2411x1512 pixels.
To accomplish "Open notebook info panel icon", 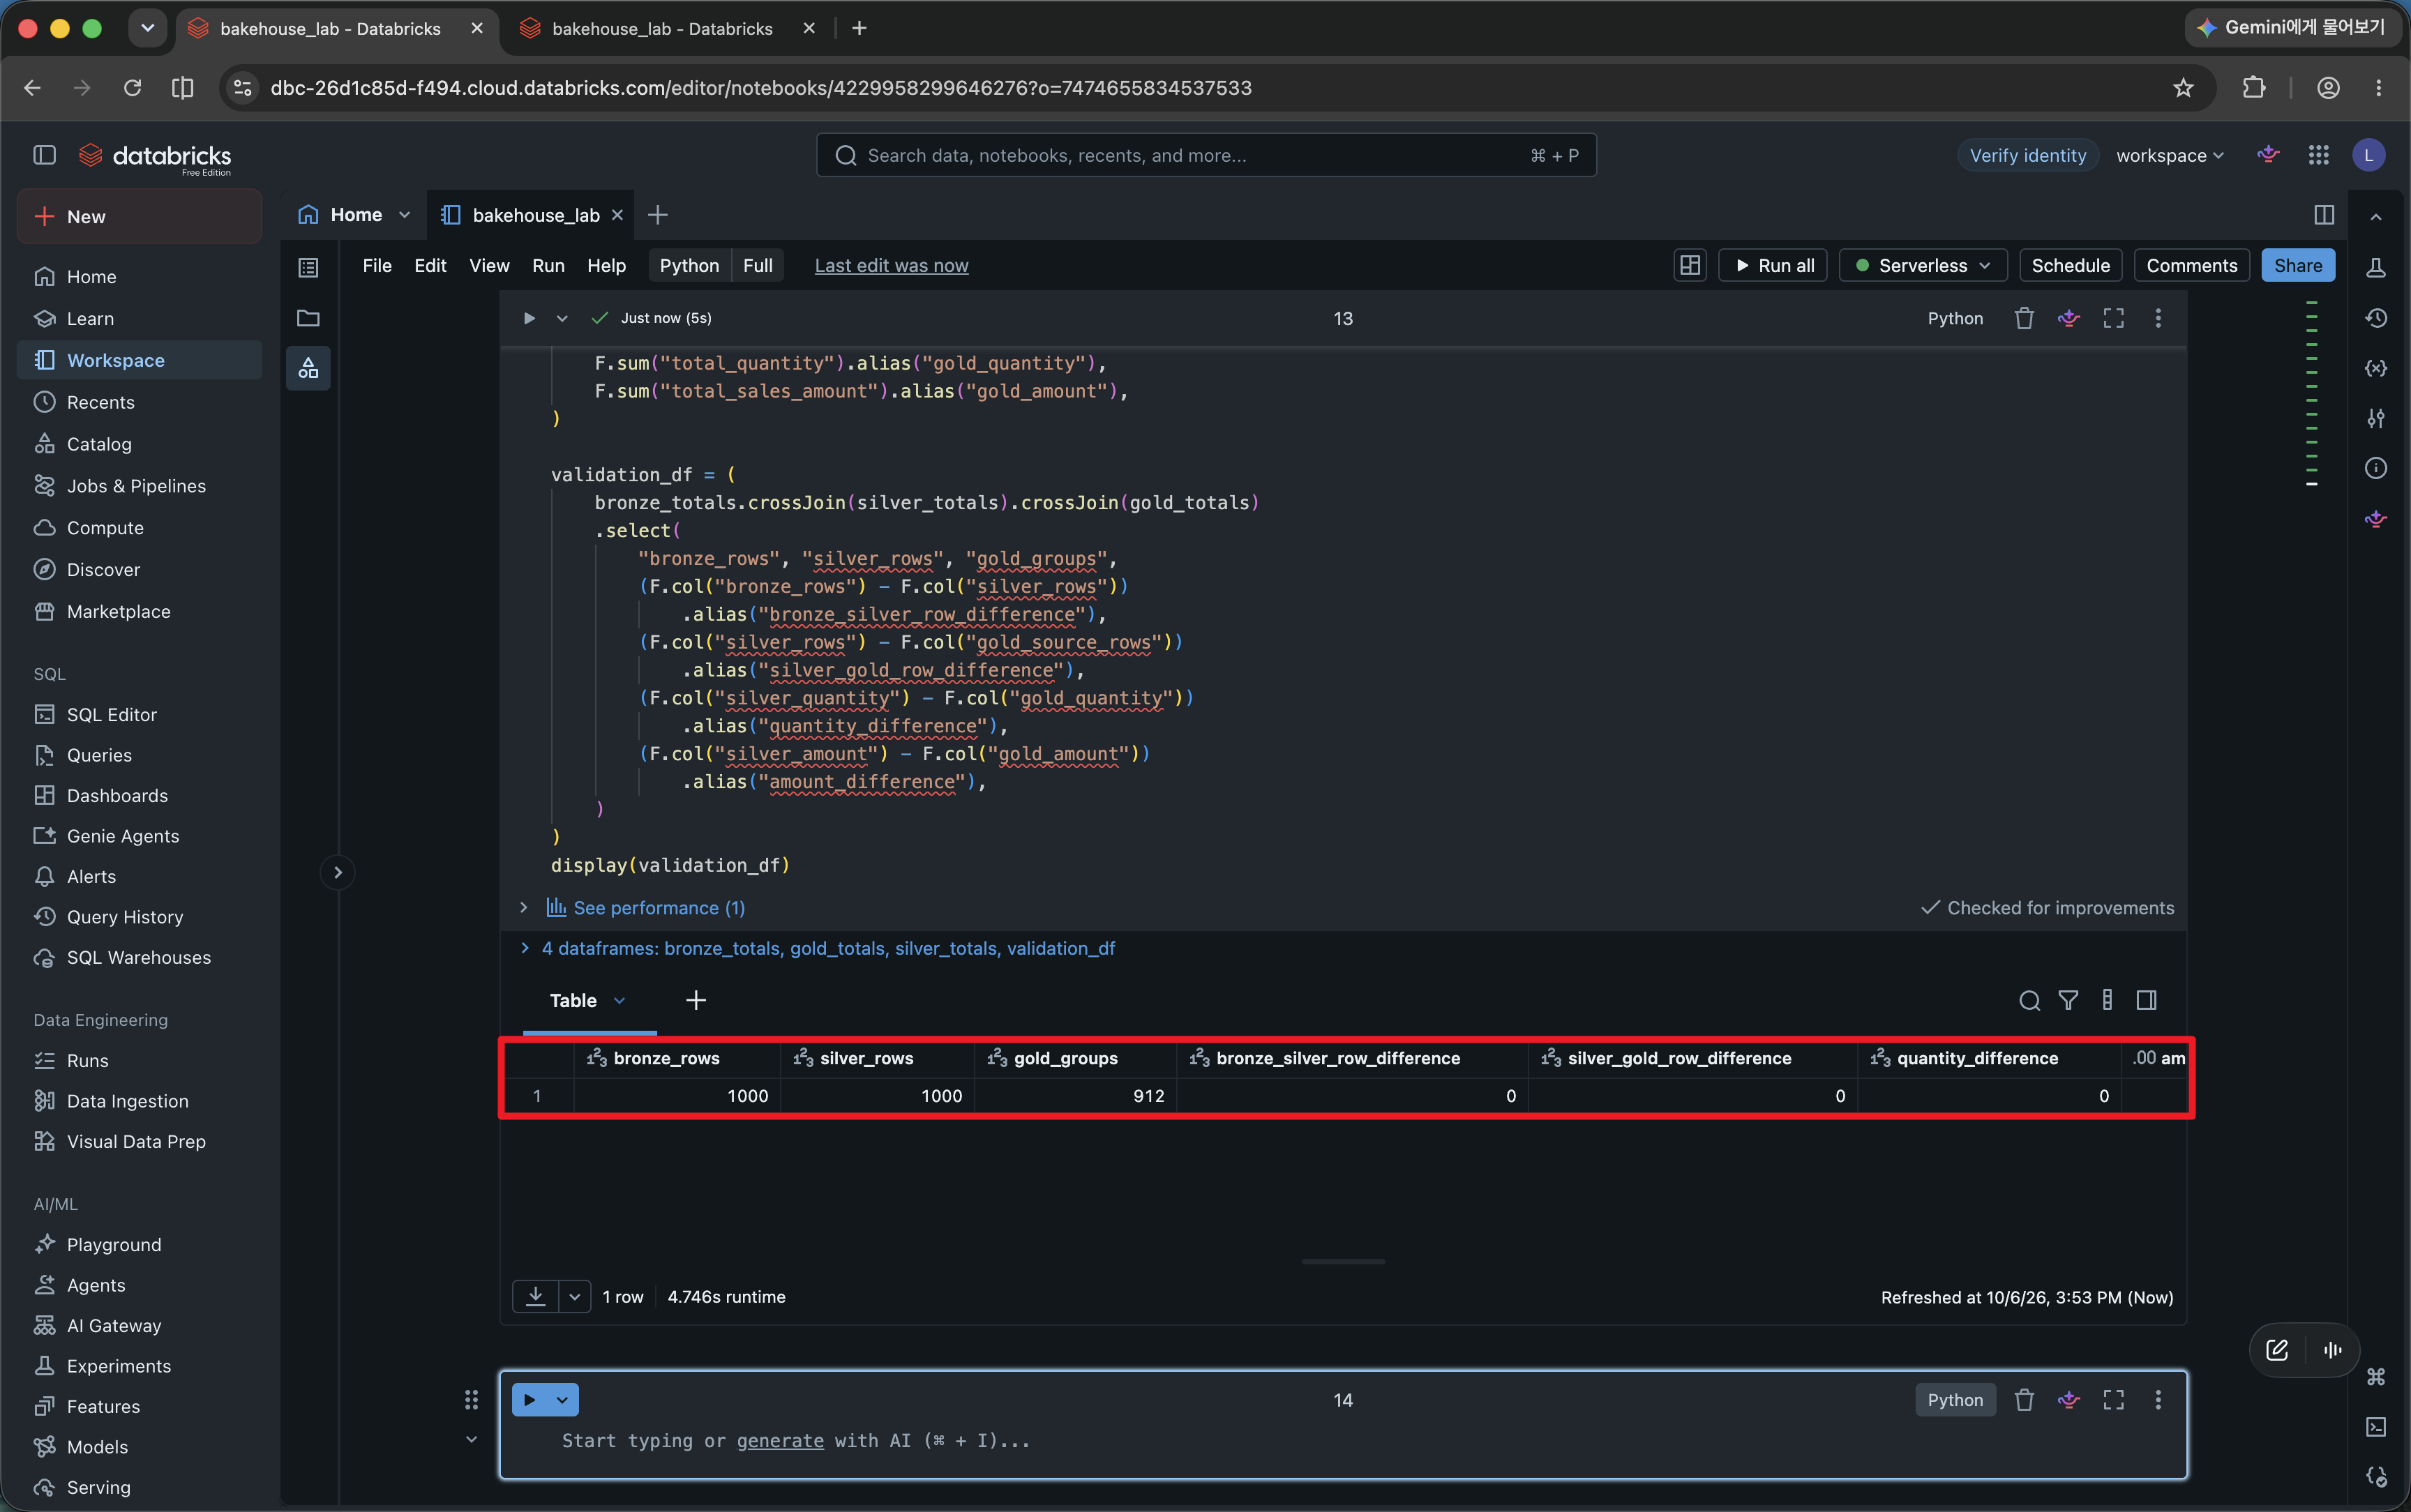I will pos(2375,468).
